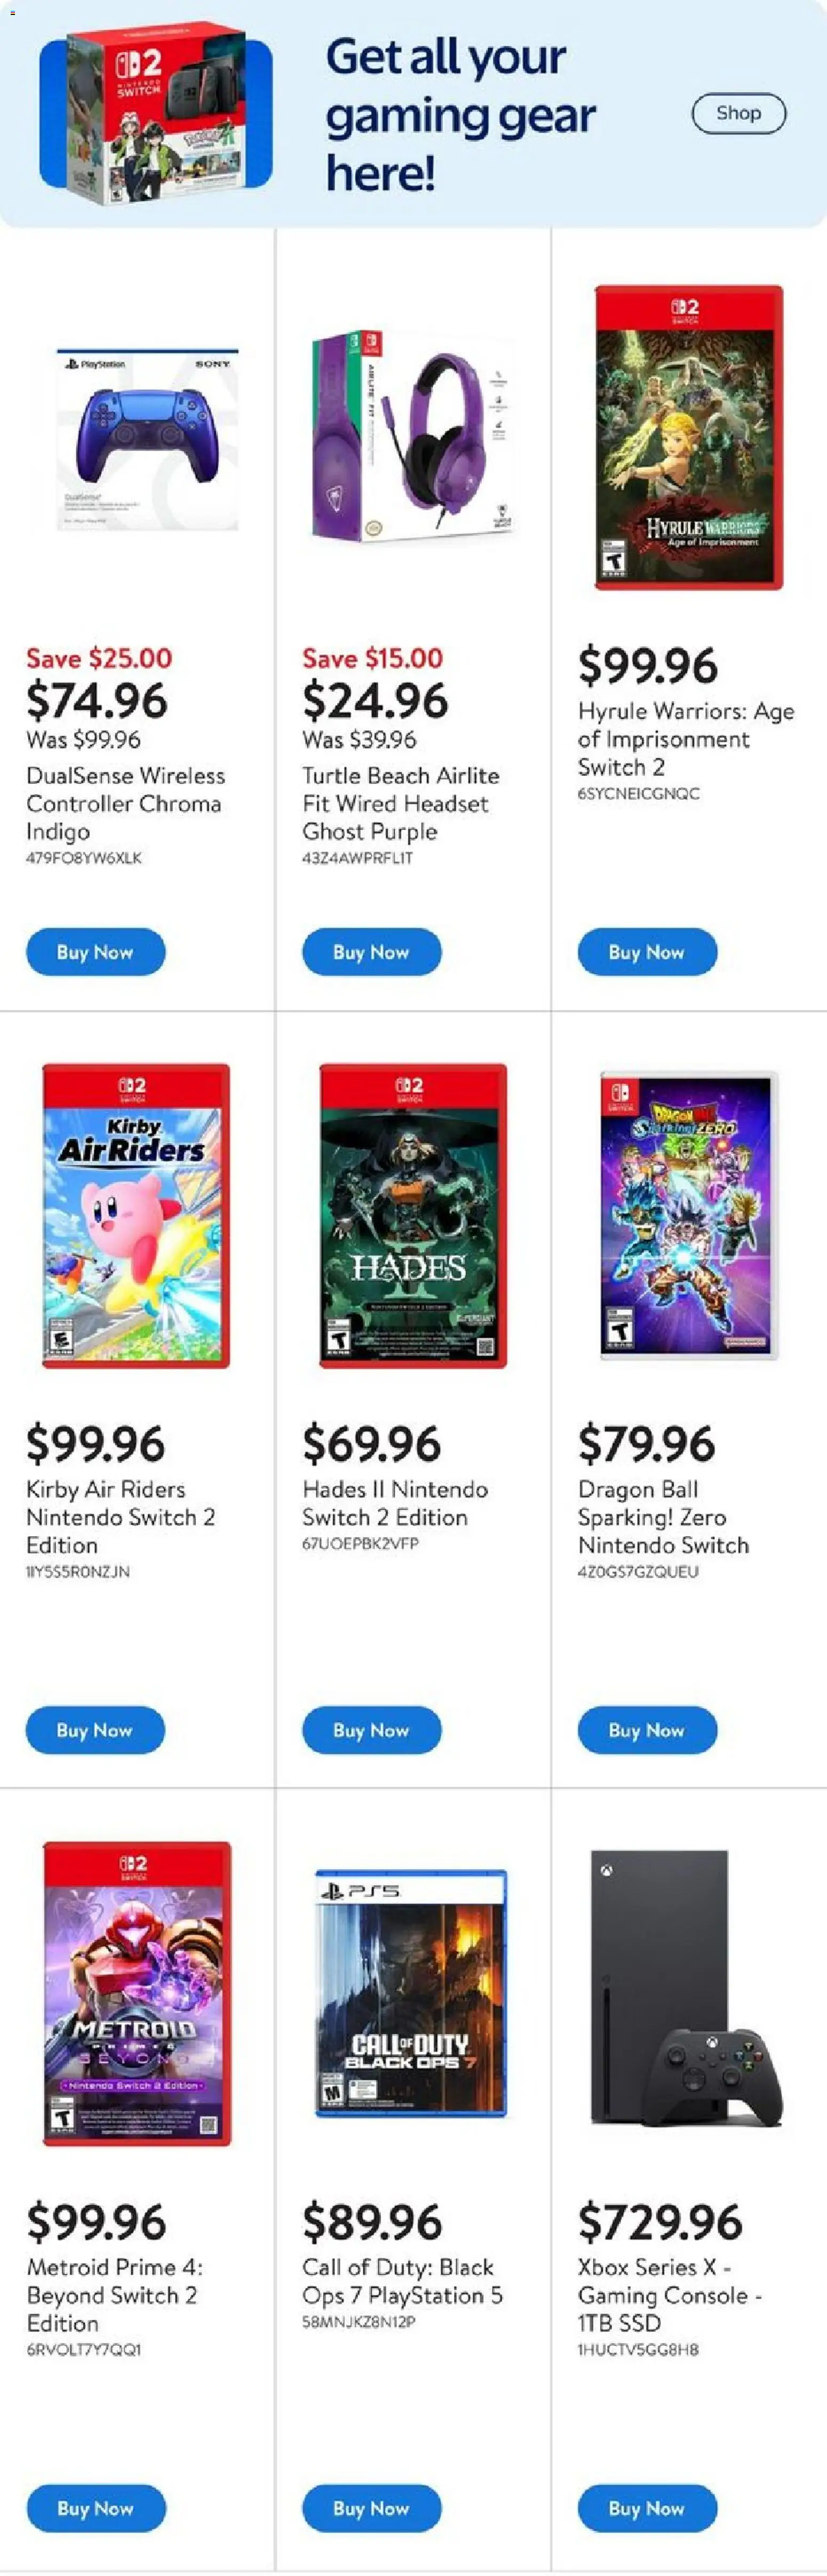Click Buy Now under Kirby Air Riders
Image resolution: width=827 pixels, height=2576 pixels.
[95, 1730]
